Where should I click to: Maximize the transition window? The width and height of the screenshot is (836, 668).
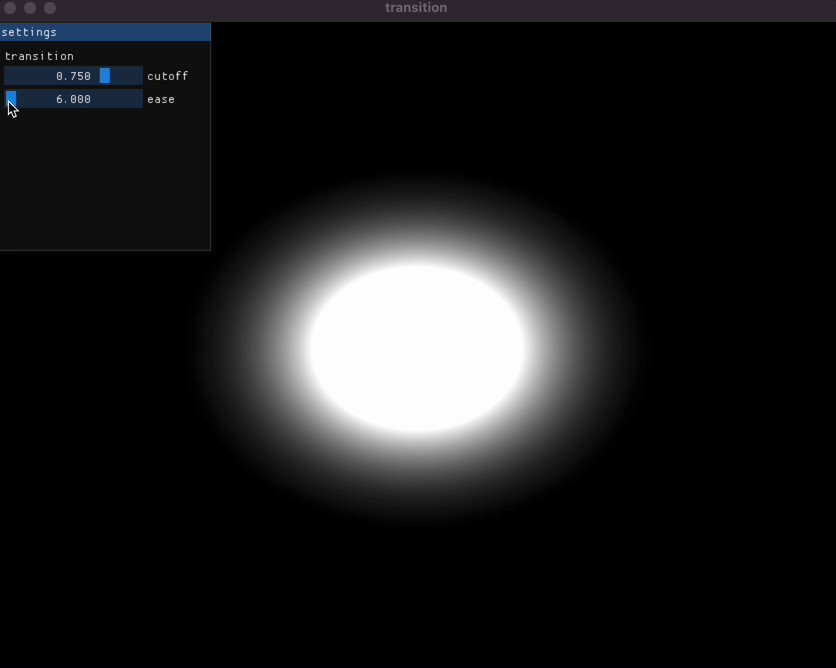[x=50, y=8]
